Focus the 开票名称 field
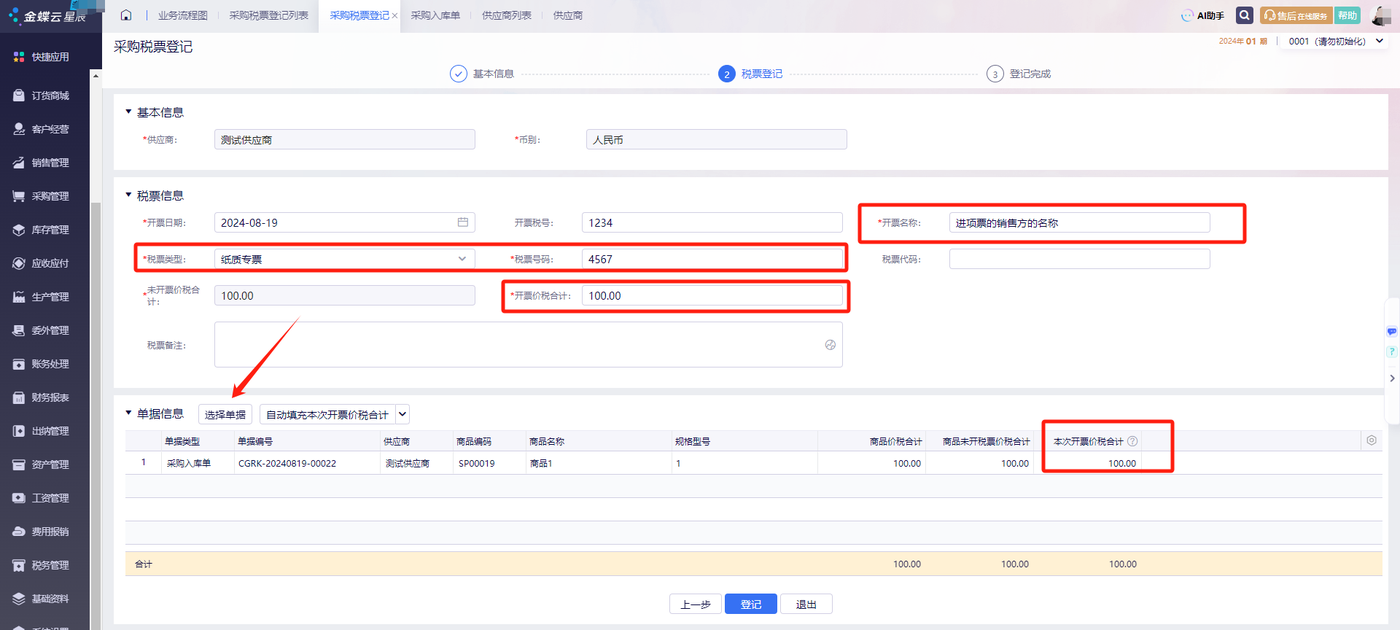This screenshot has width=1400, height=630. 1079,222
